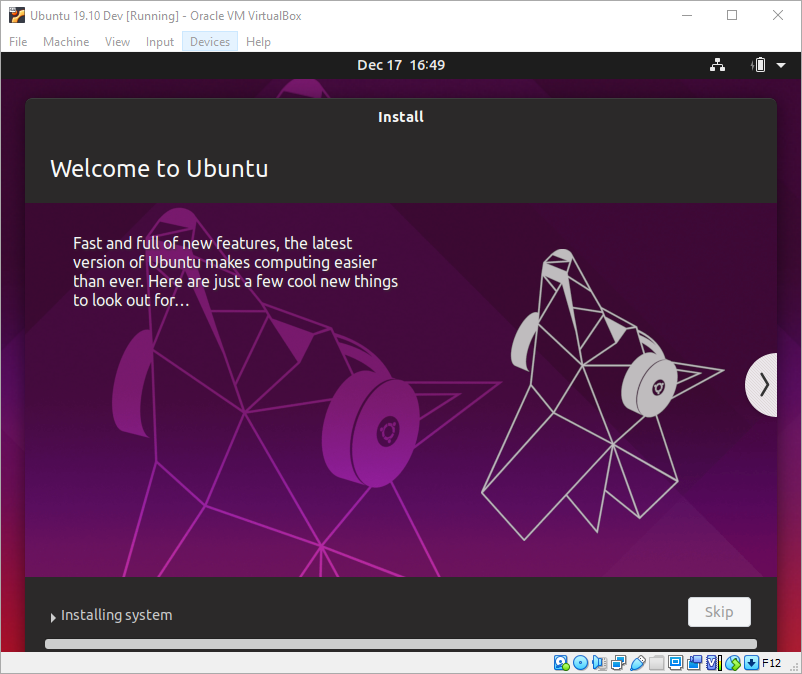The image size is (802, 674).
Task: Click the audio indicator icon
Action: pos(599,663)
